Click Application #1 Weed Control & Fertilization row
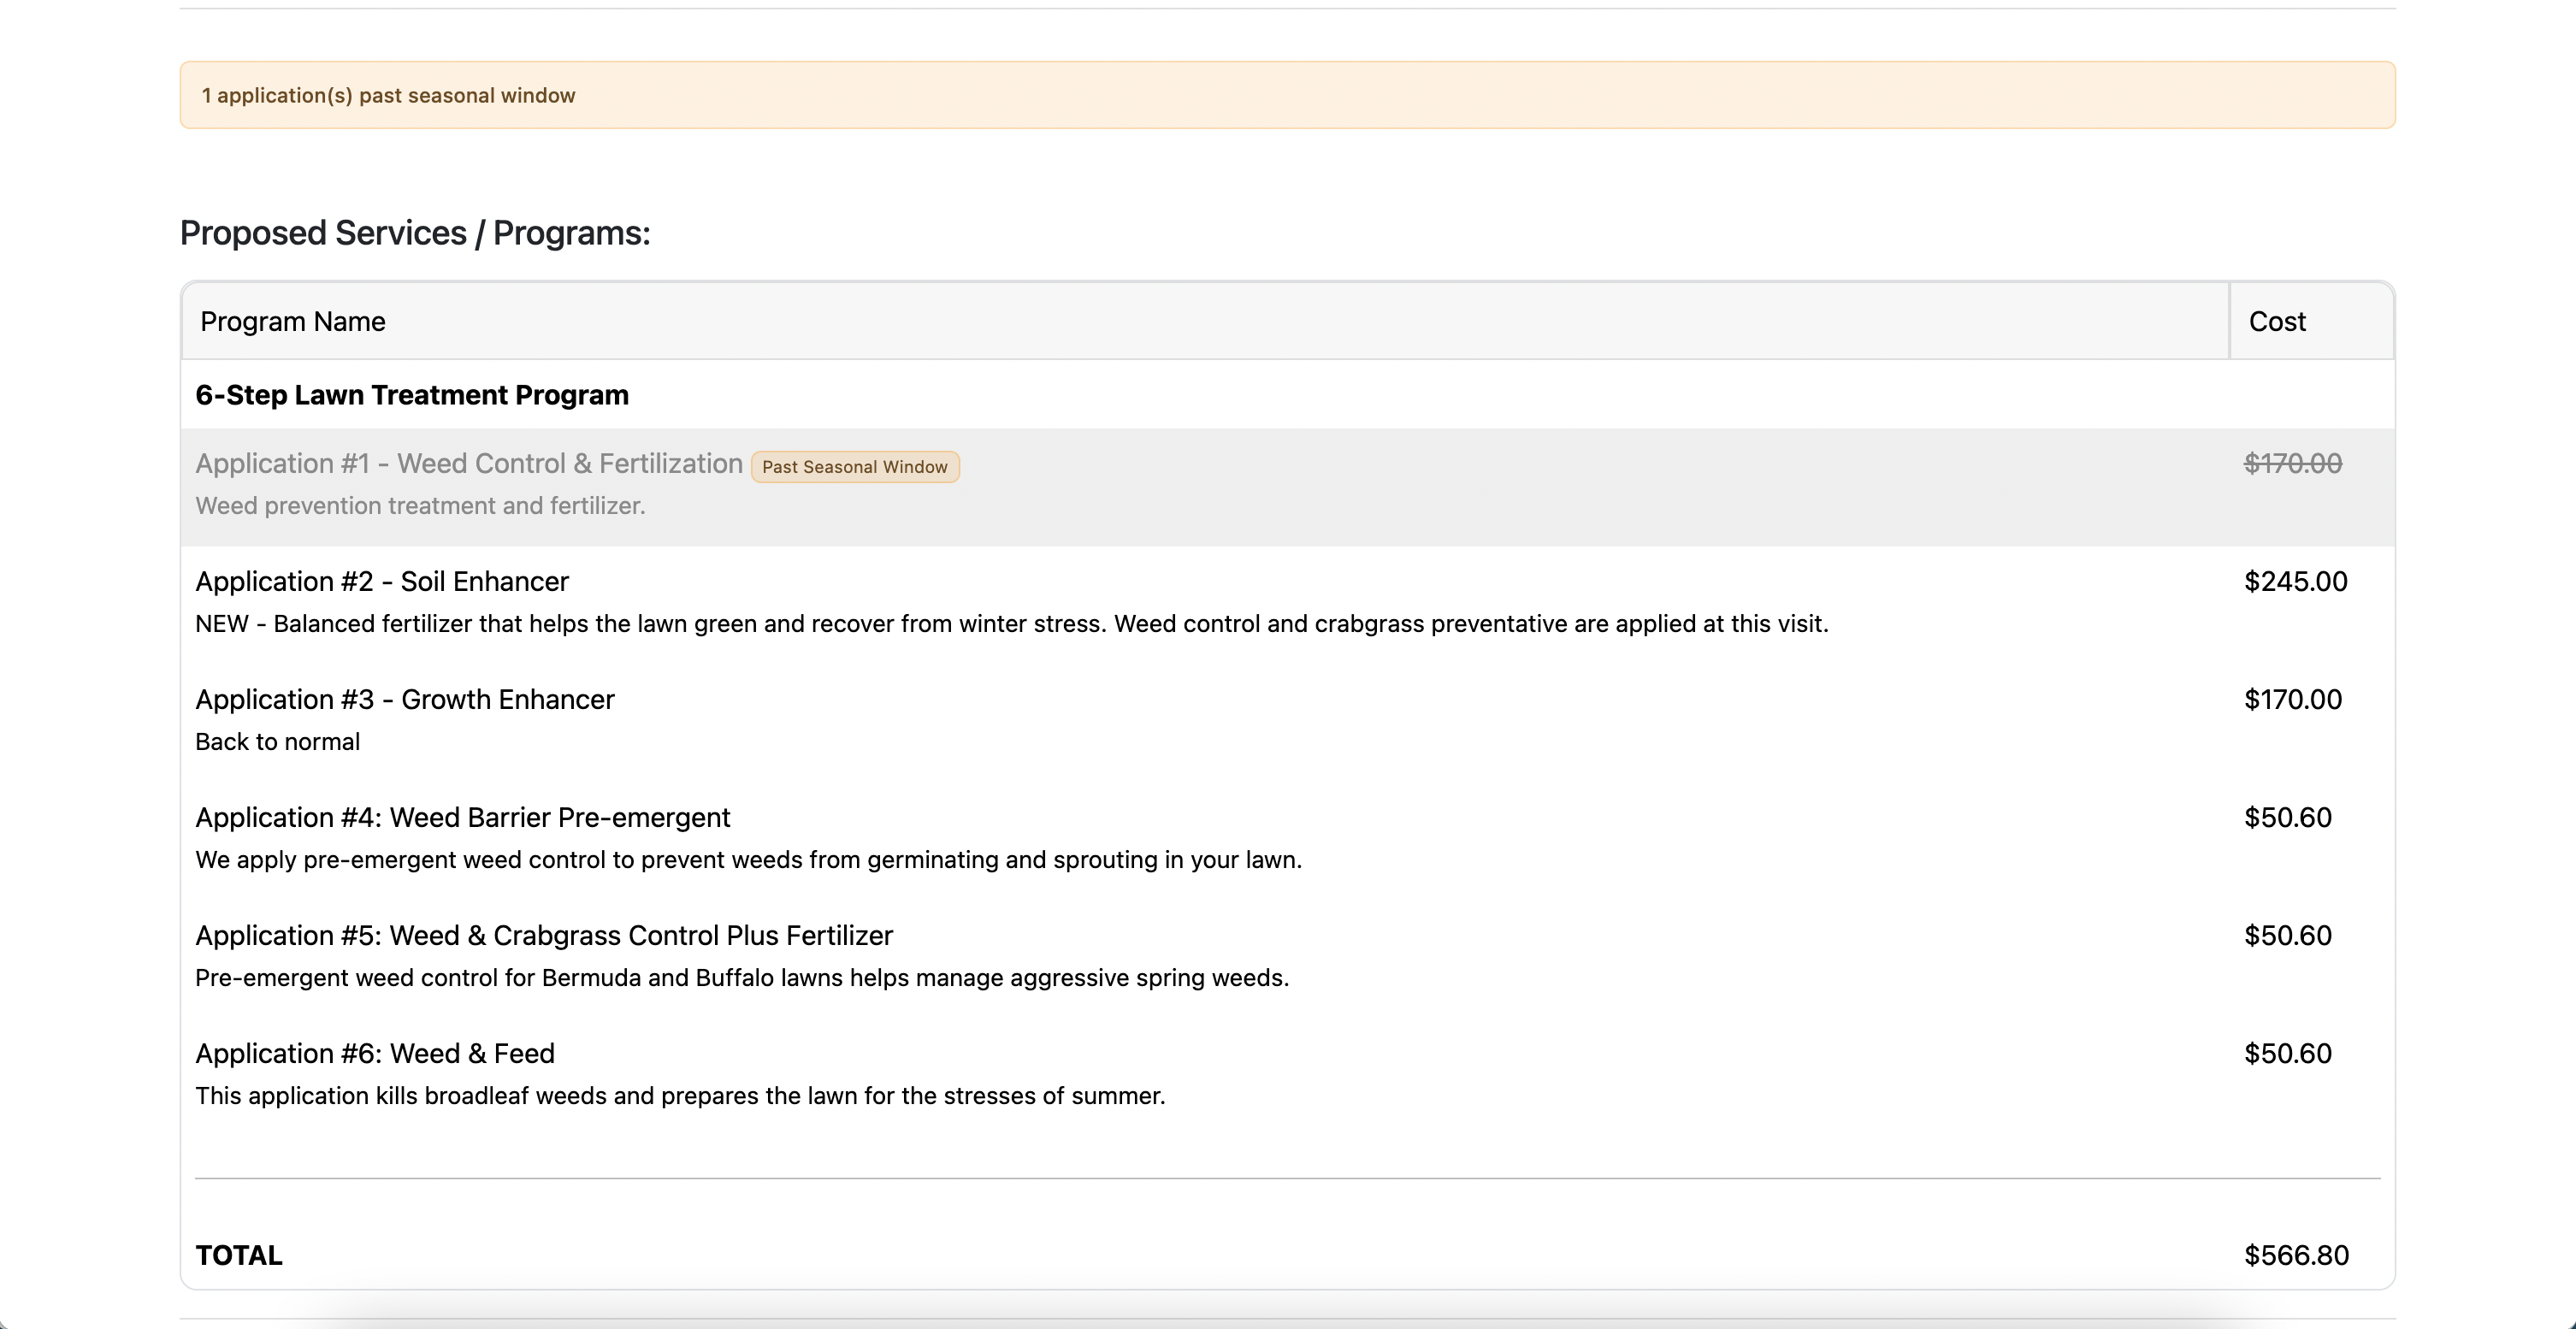The height and width of the screenshot is (1329, 2576). (x=468, y=464)
